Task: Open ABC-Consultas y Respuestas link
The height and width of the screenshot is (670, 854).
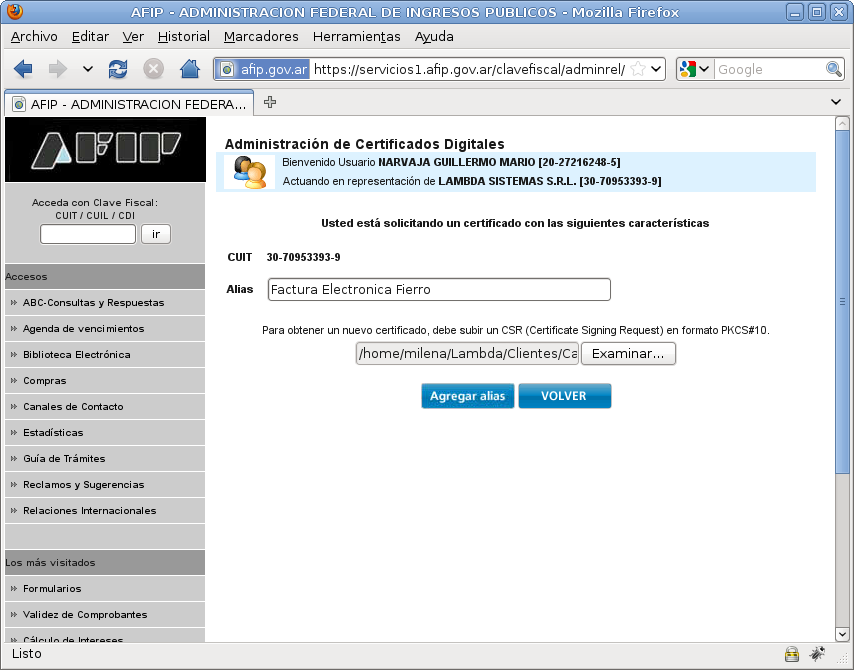Action: (93, 303)
